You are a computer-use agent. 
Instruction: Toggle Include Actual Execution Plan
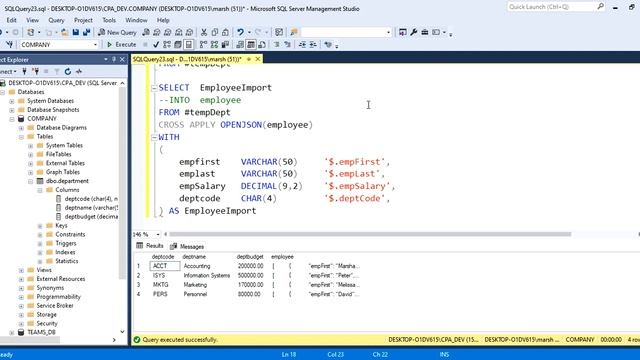[203, 44]
